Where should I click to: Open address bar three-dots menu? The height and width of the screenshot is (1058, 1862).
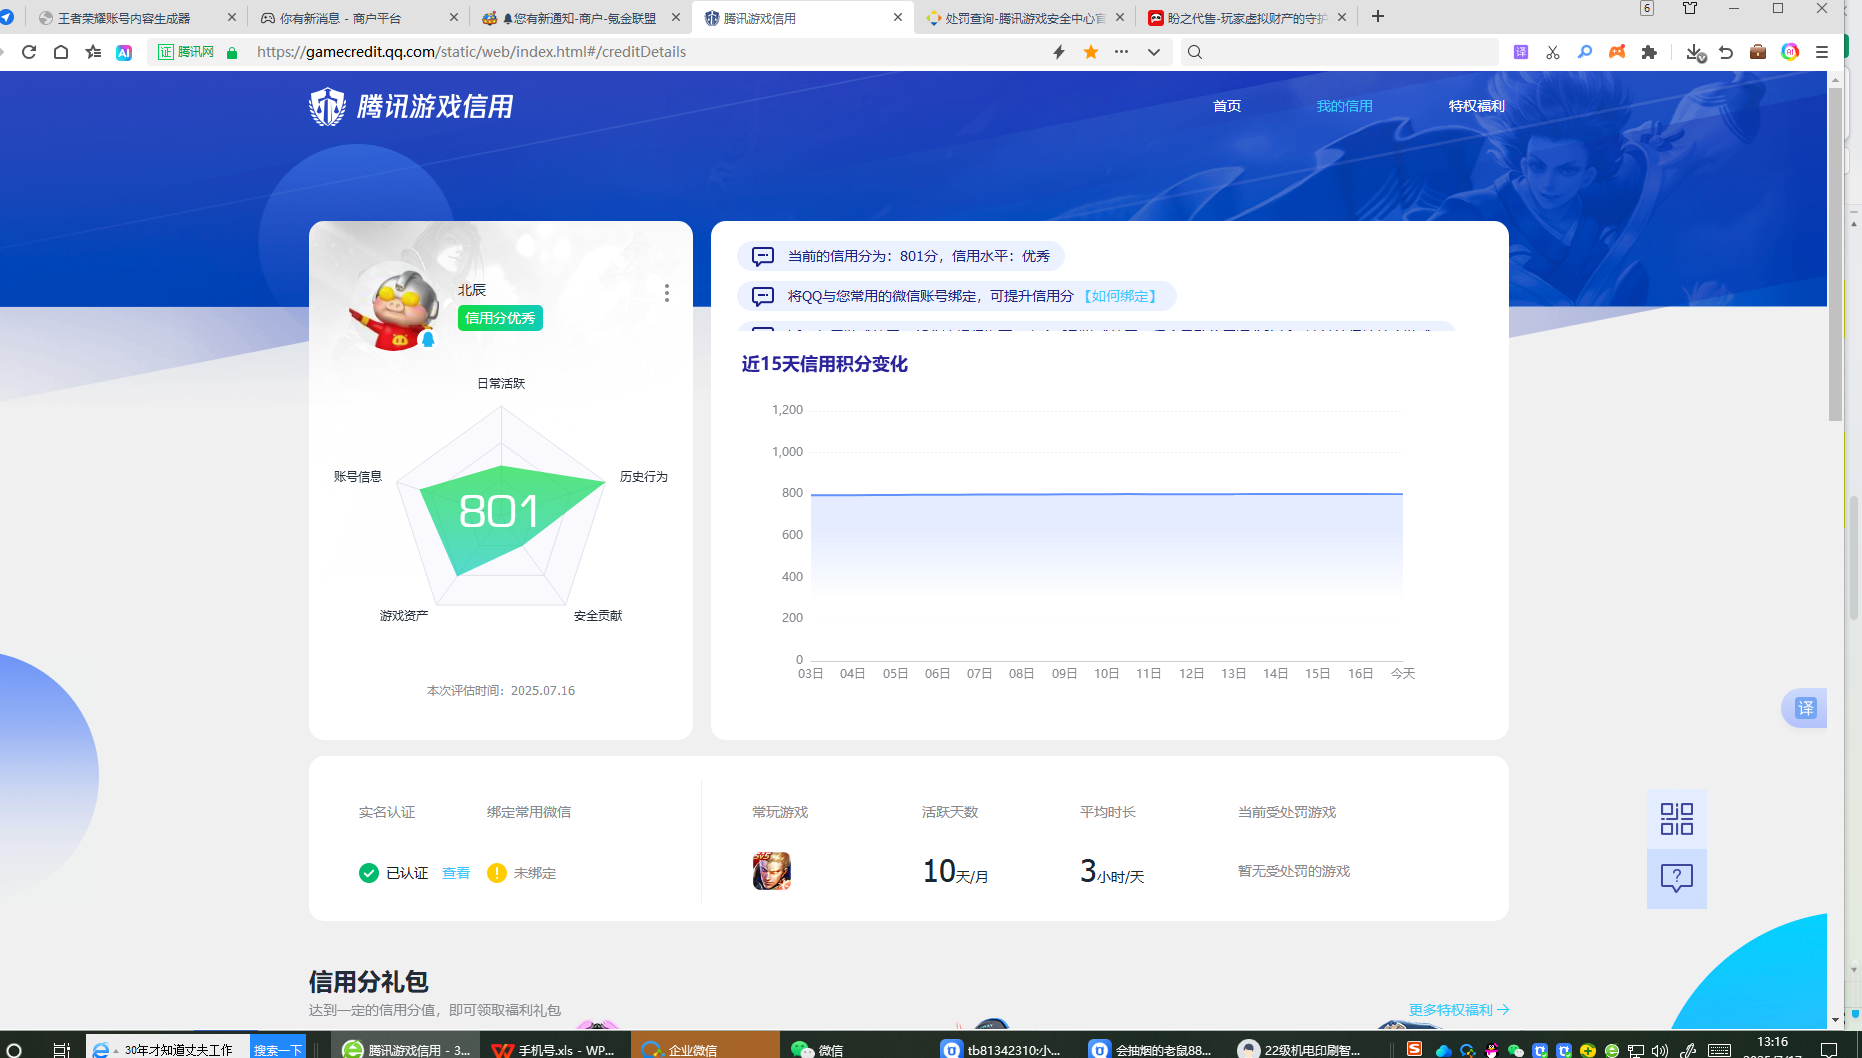[x=1122, y=52]
